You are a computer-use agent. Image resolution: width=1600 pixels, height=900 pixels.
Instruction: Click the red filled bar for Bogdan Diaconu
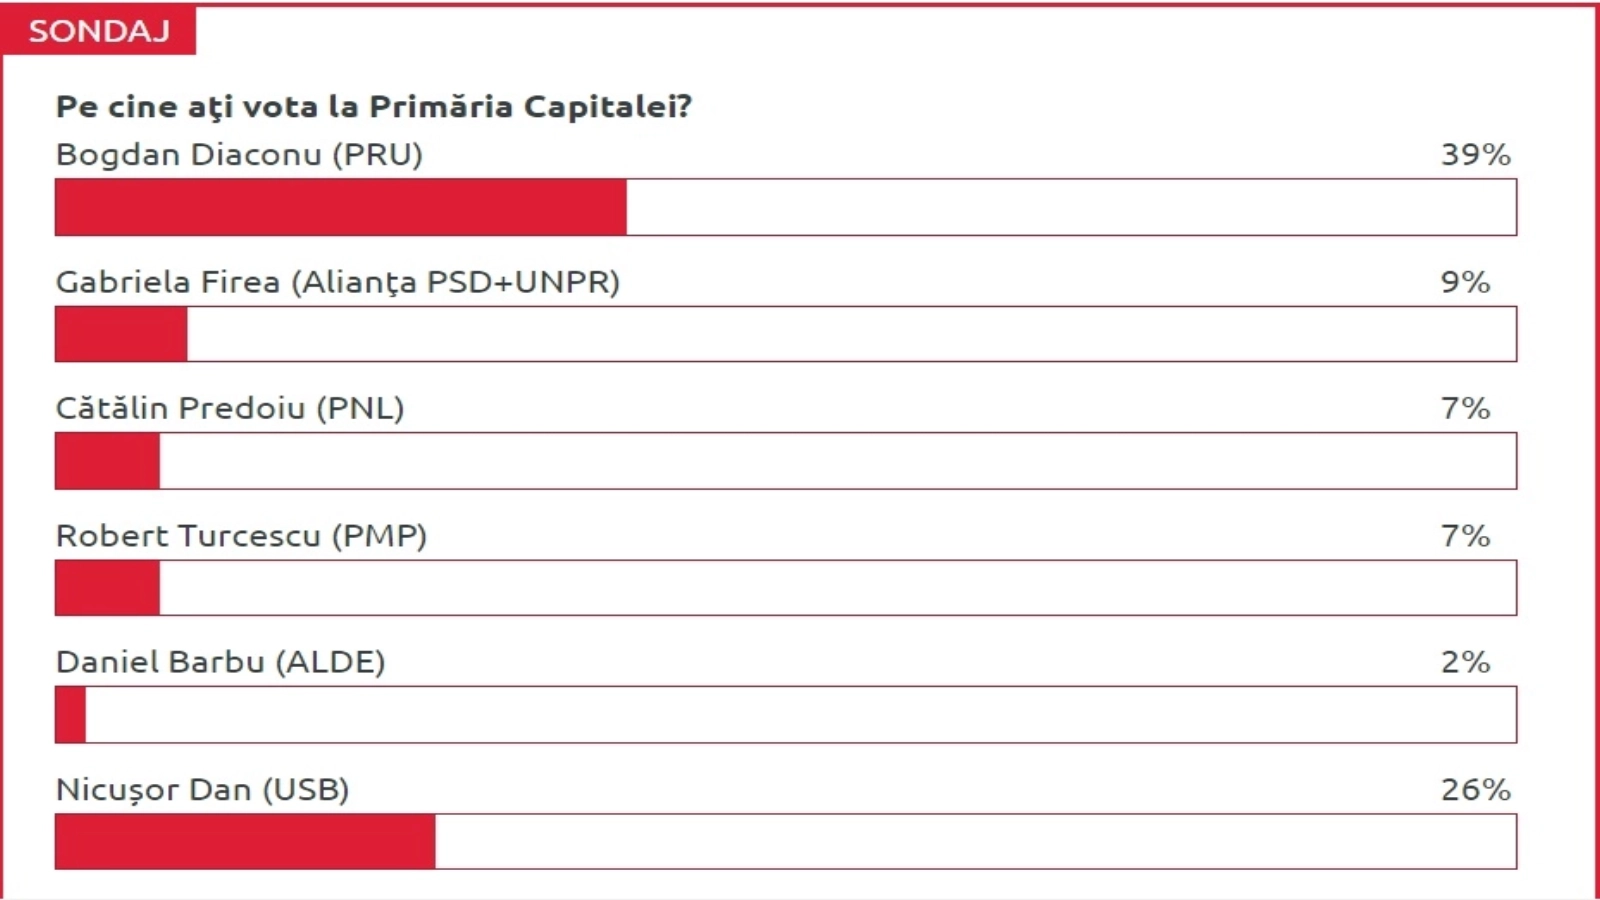click(340, 207)
